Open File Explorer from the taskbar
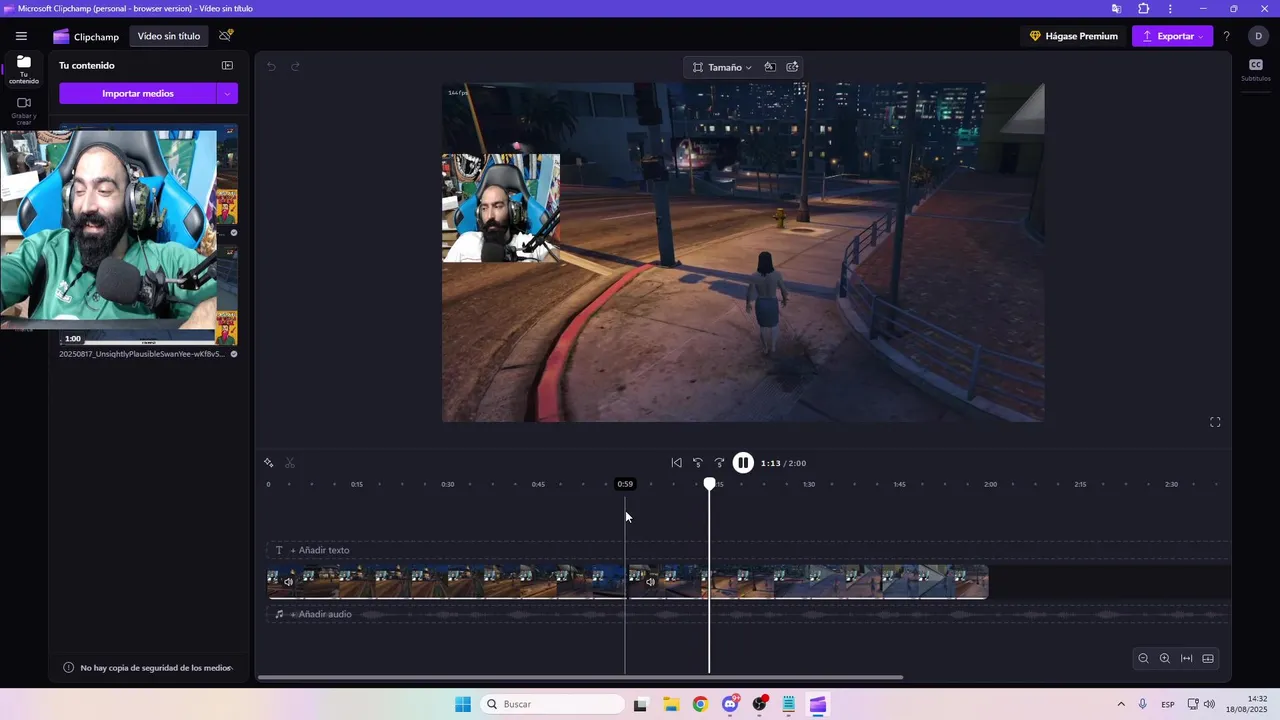 tap(670, 704)
